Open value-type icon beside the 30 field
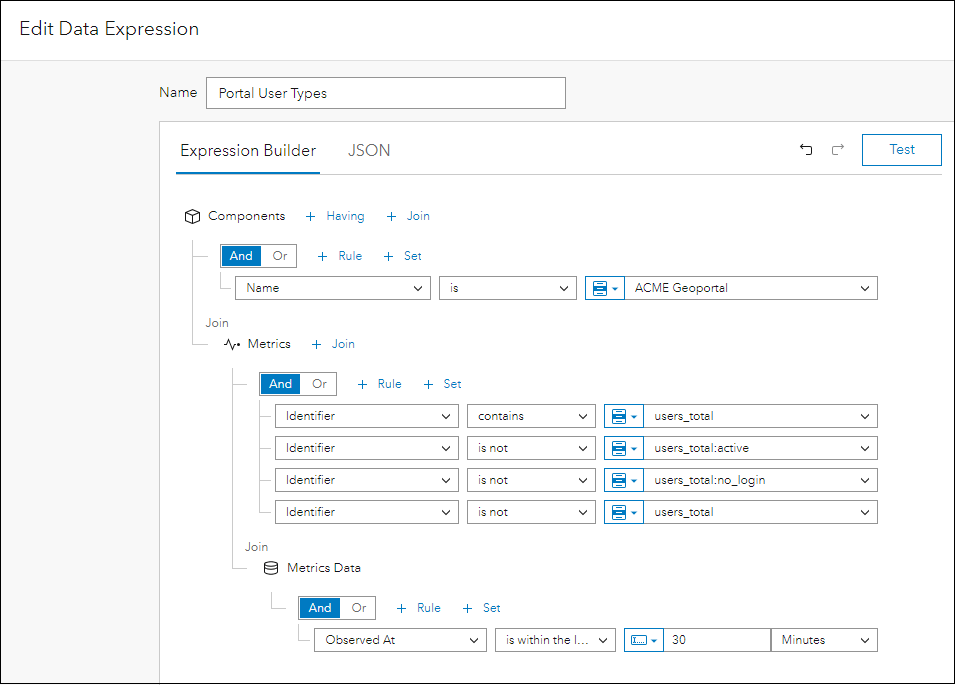Viewport: 955px width, 685px height. coord(643,640)
